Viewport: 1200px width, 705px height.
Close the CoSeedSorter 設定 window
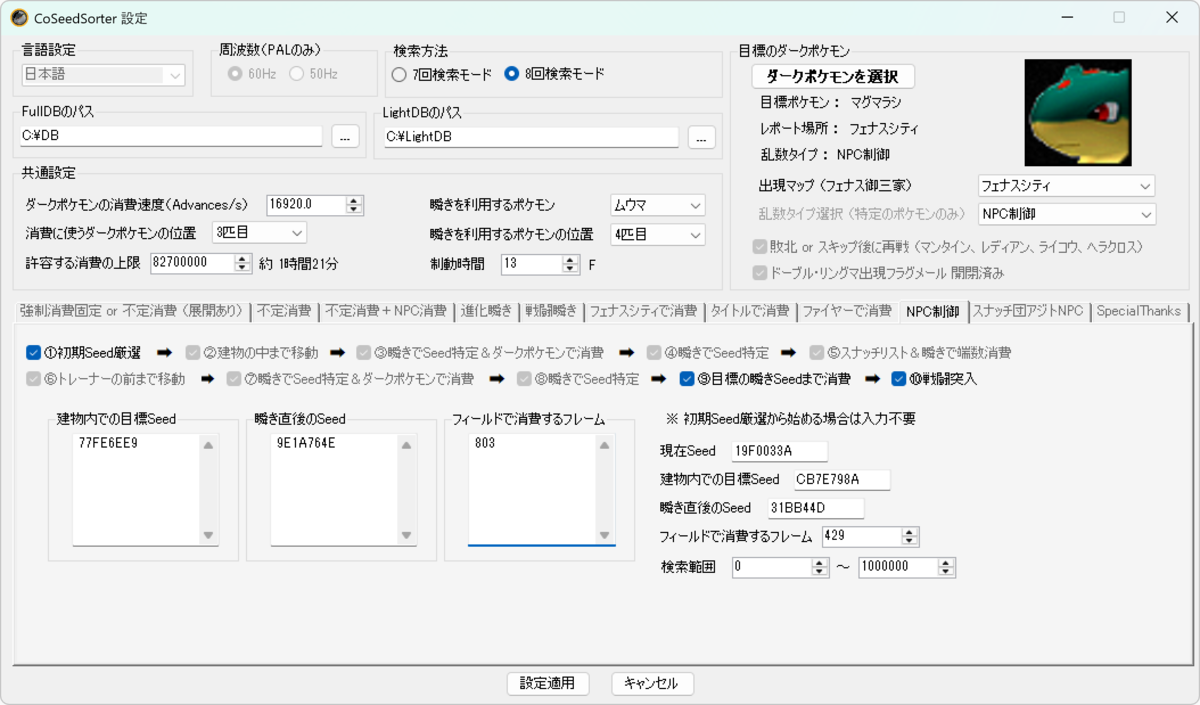(1171, 18)
